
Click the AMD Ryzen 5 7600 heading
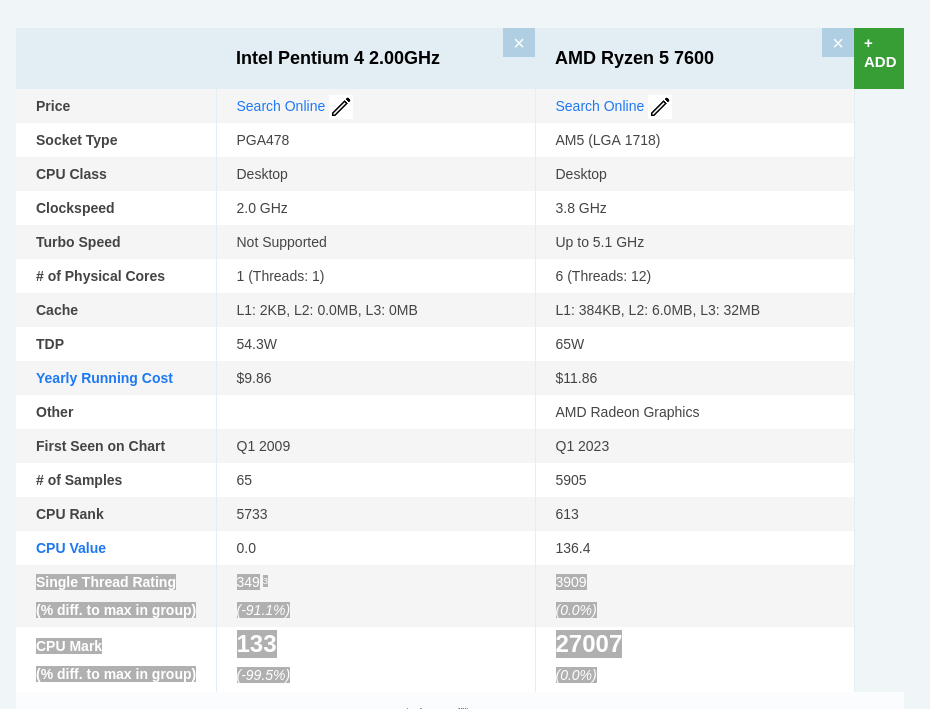click(x=634, y=58)
